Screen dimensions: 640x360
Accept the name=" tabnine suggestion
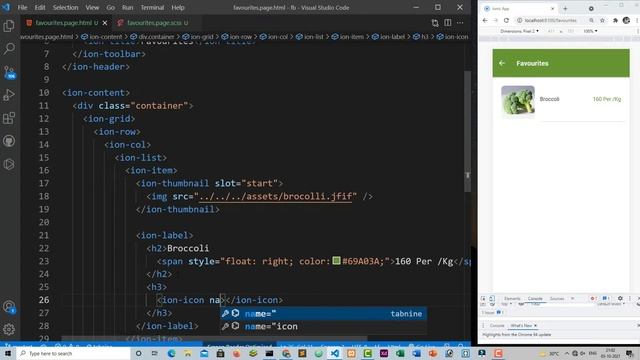323,313
